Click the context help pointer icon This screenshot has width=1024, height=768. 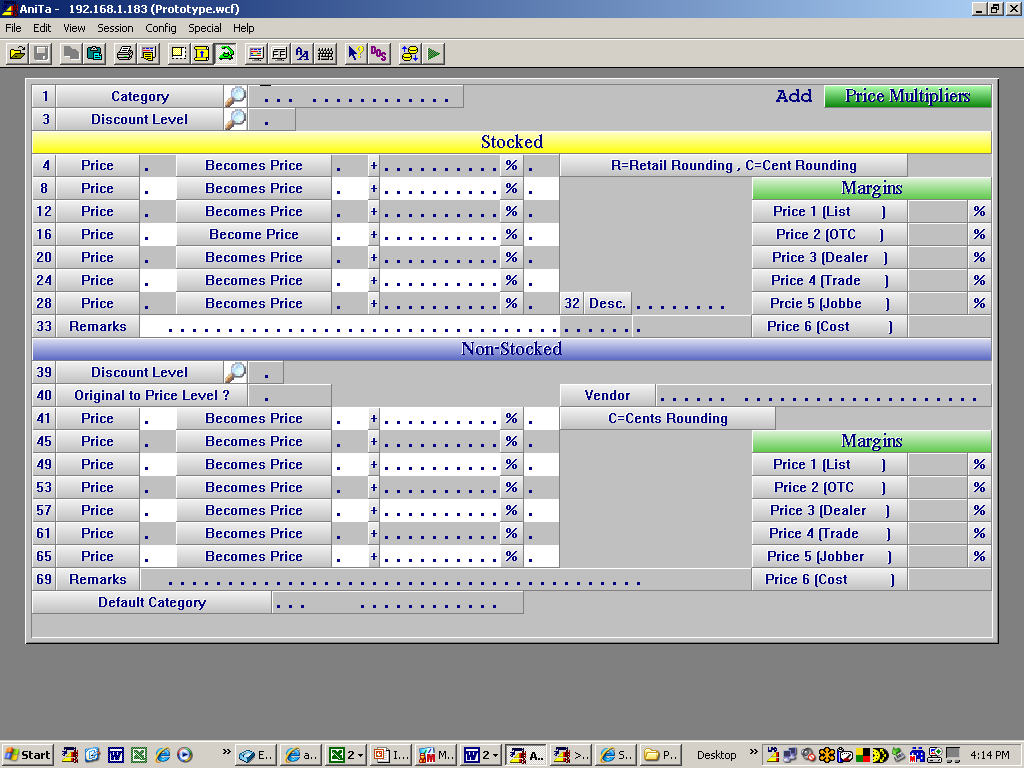pyautogui.click(x=355, y=54)
